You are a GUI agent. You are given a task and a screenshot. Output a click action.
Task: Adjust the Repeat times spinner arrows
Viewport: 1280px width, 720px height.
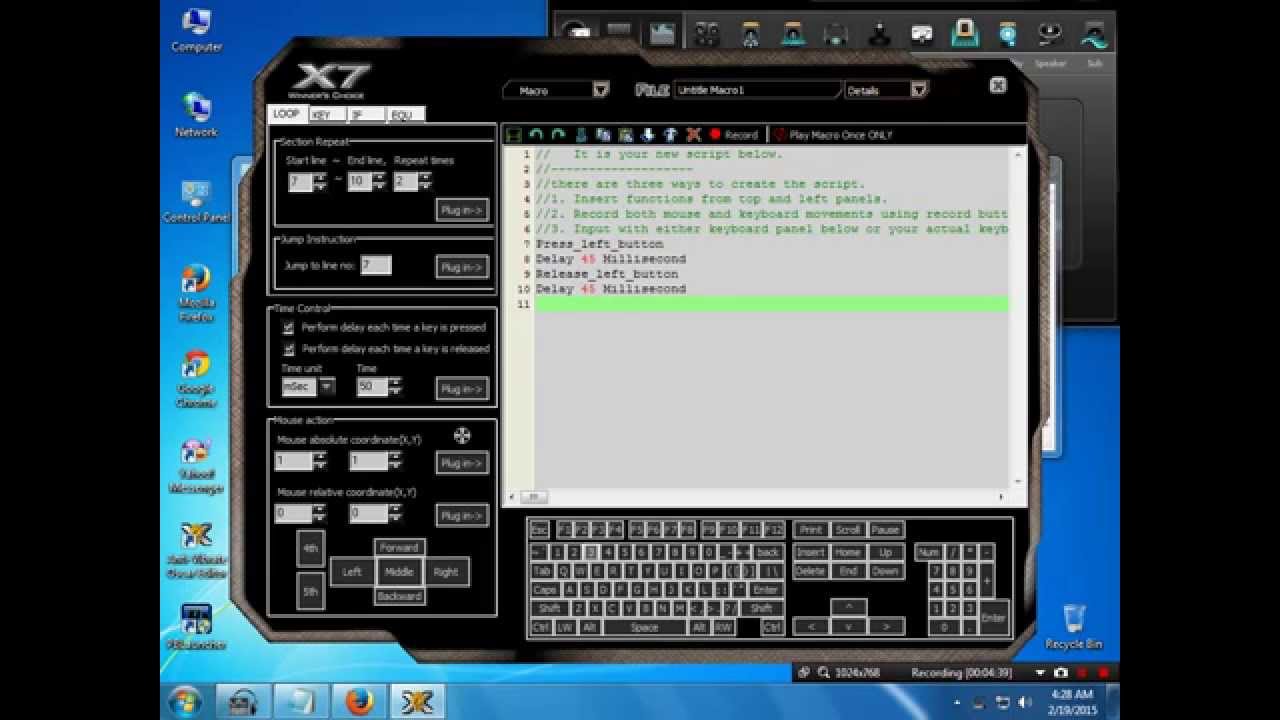pos(425,181)
